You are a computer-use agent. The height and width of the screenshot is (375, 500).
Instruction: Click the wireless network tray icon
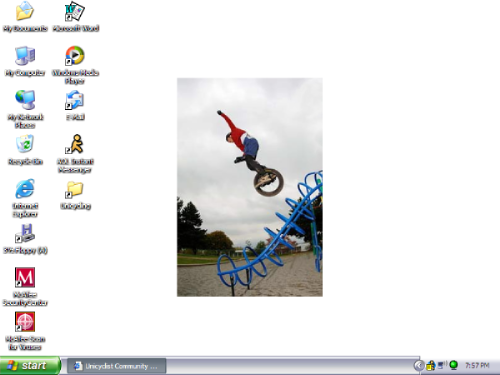click(x=442, y=365)
